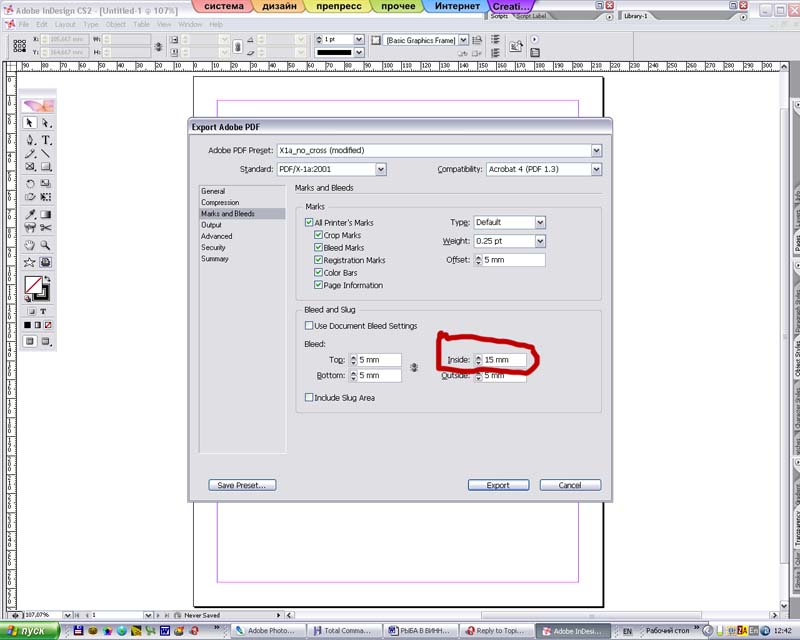Activate the Hand tool
The image size is (800, 640).
tap(30, 245)
